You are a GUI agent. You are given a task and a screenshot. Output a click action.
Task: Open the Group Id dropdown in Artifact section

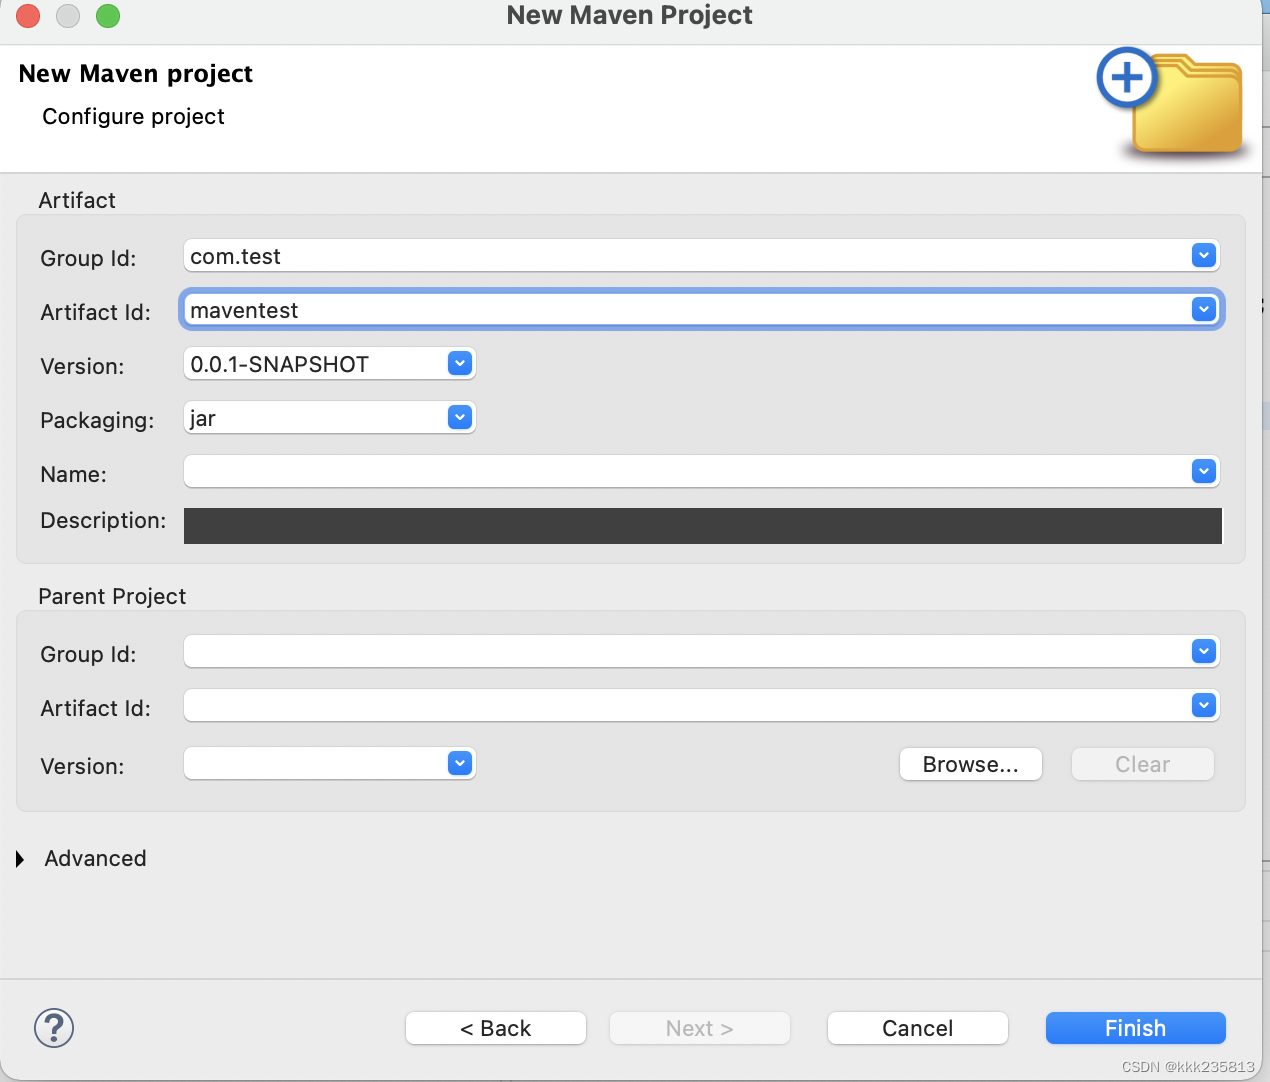coord(1203,255)
